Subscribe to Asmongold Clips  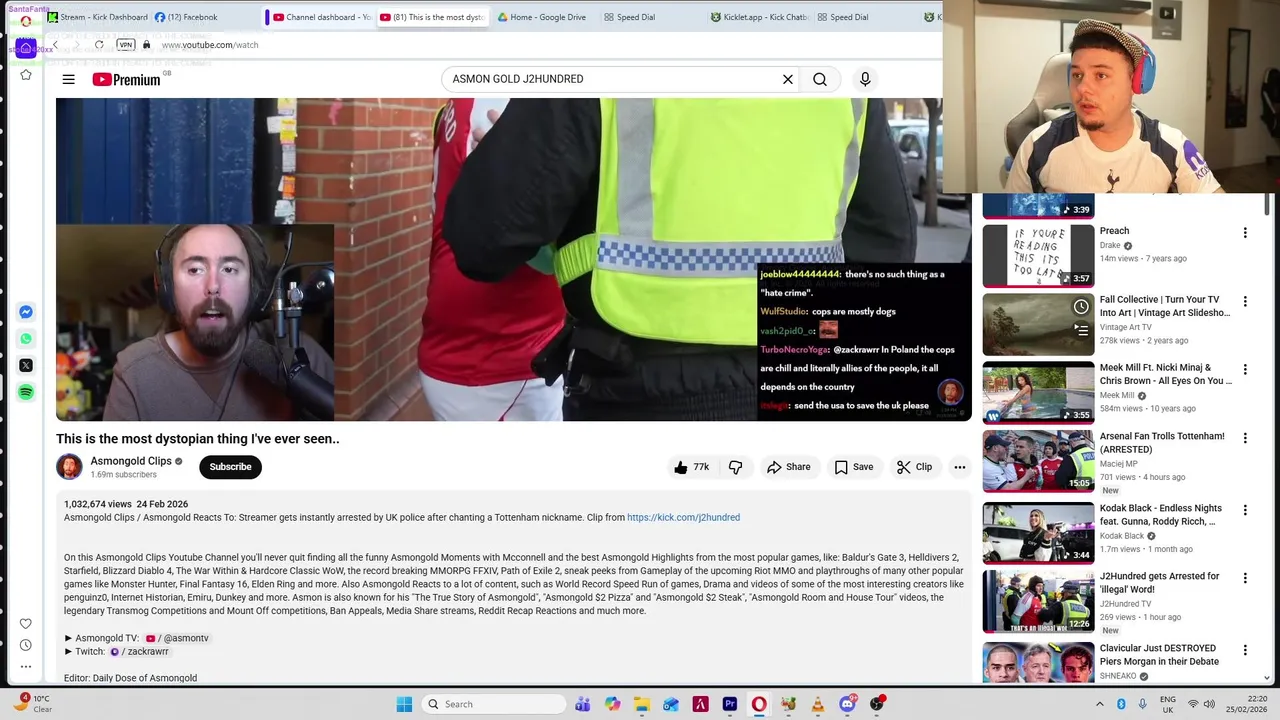pyautogui.click(x=230, y=467)
